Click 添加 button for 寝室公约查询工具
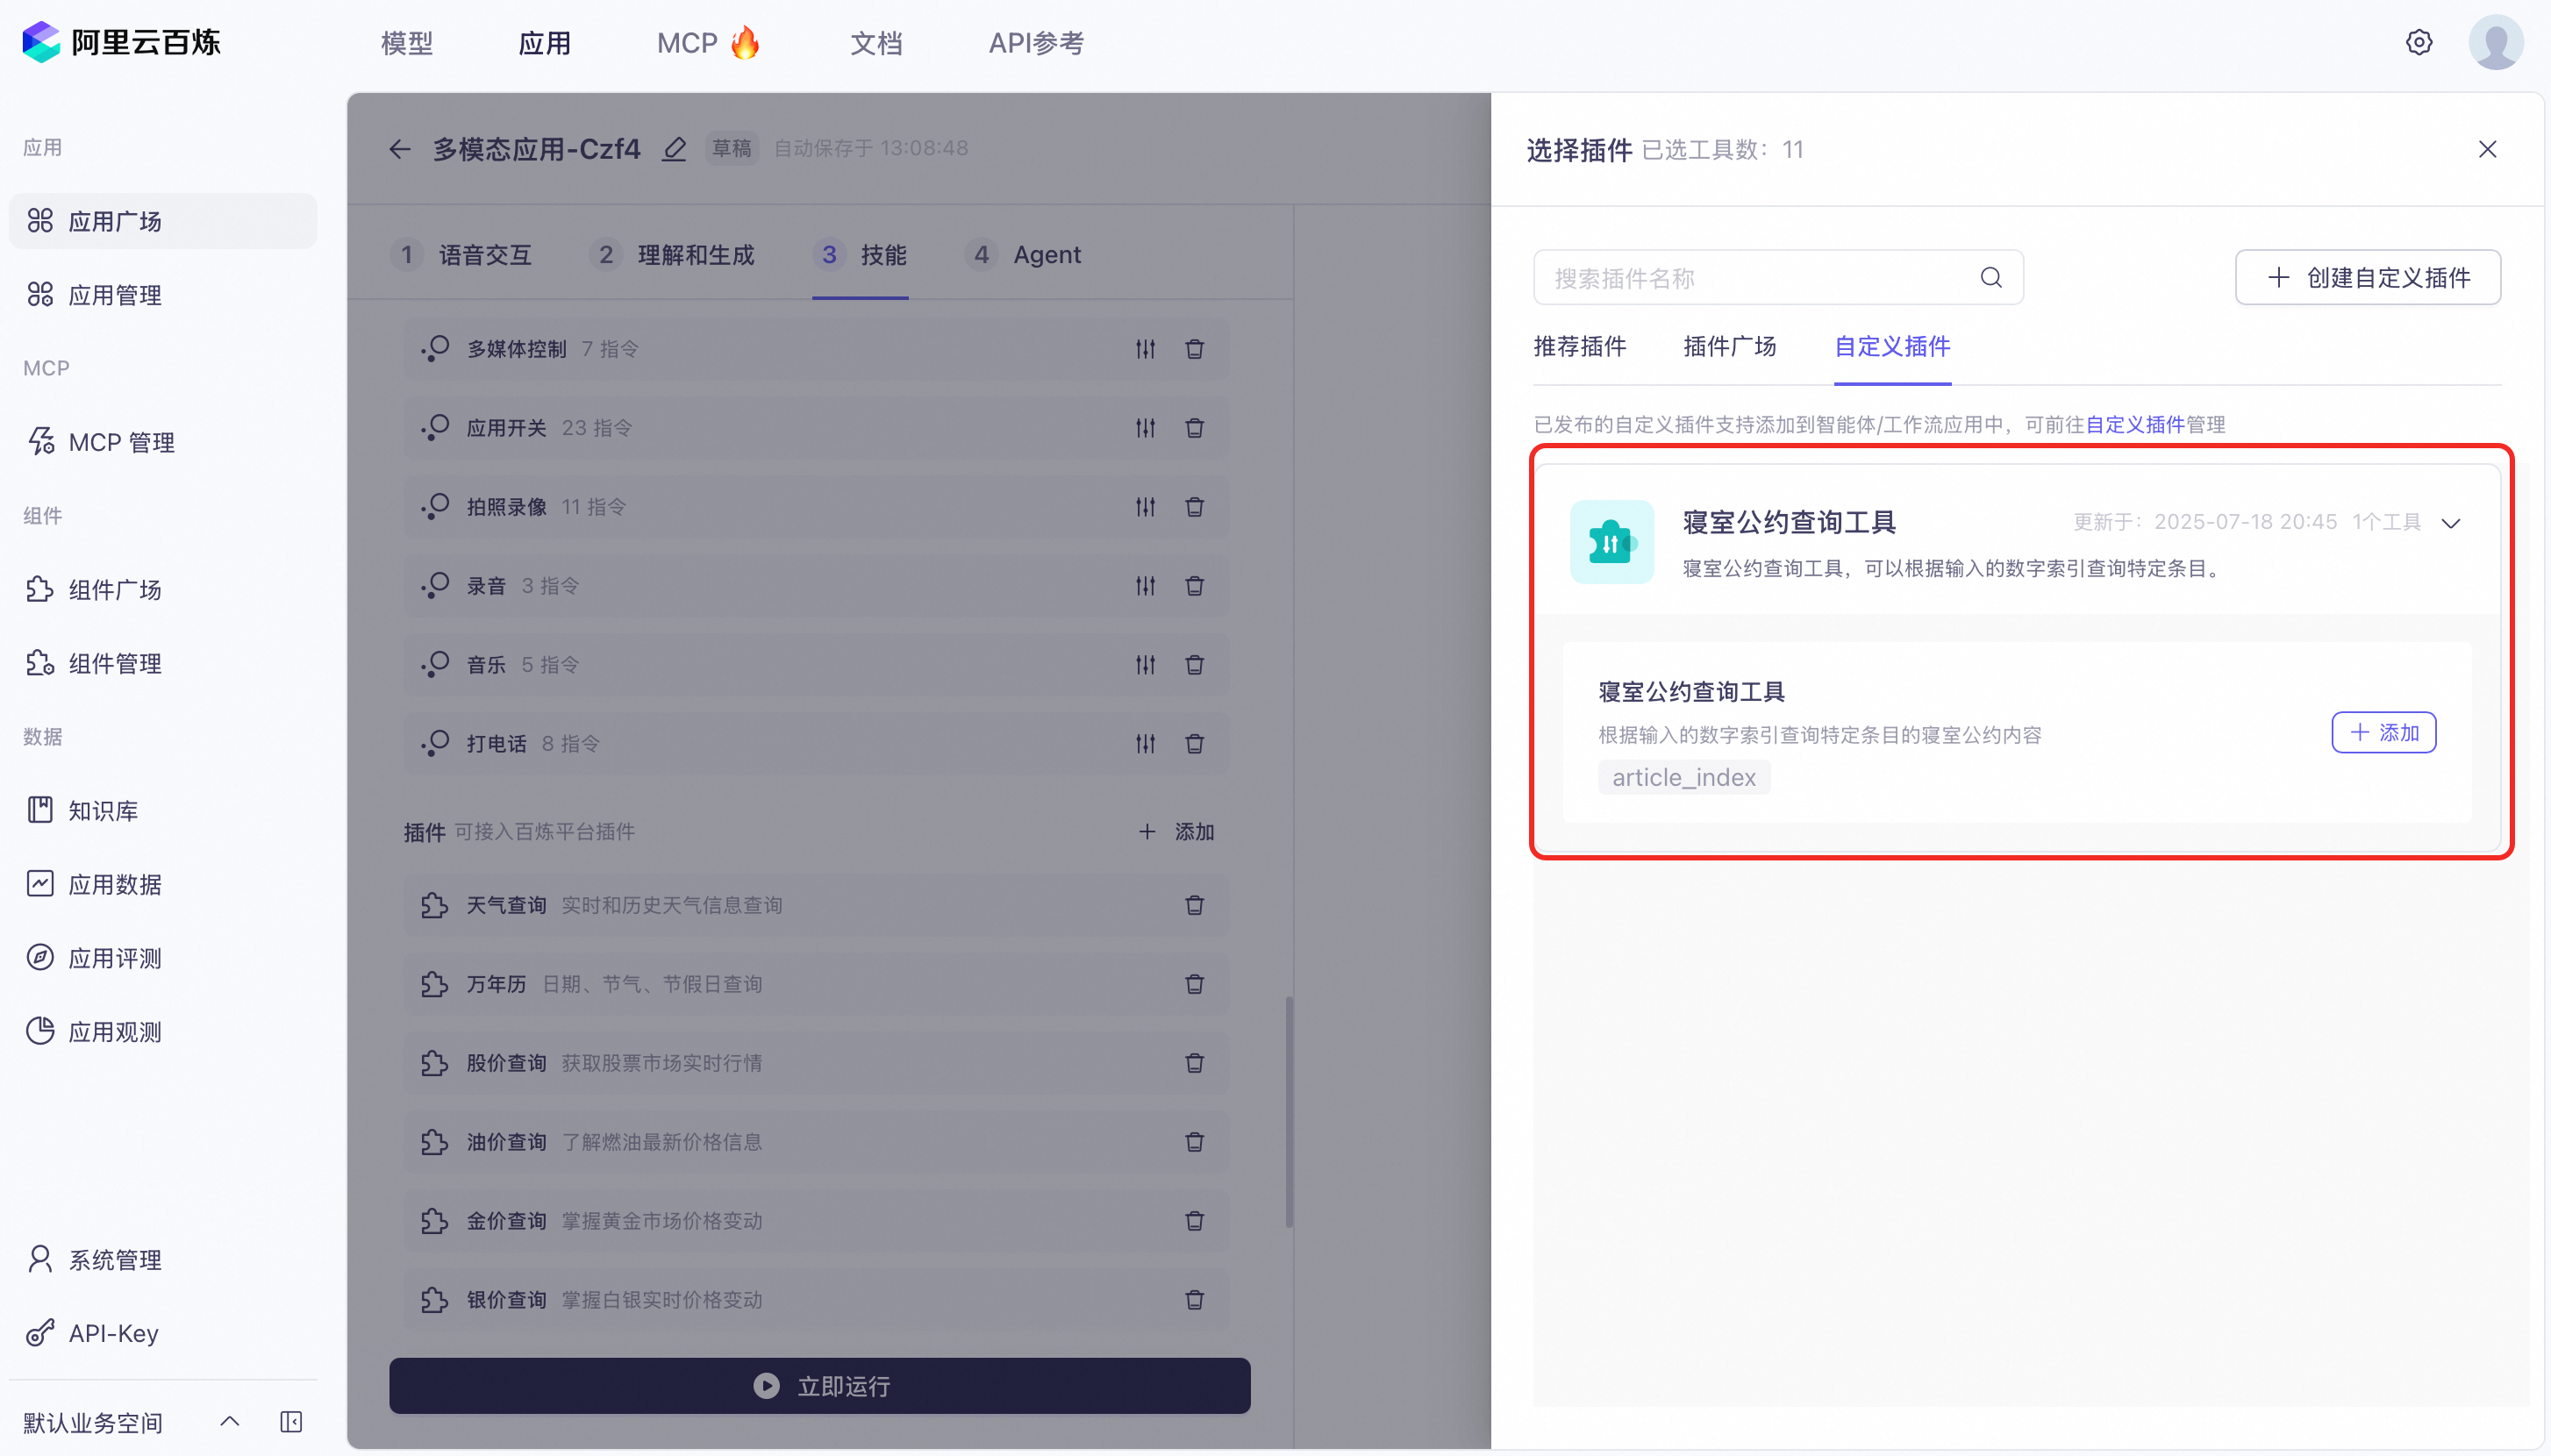The height and width of the screenshot is (1456, 2551). 2383,732
